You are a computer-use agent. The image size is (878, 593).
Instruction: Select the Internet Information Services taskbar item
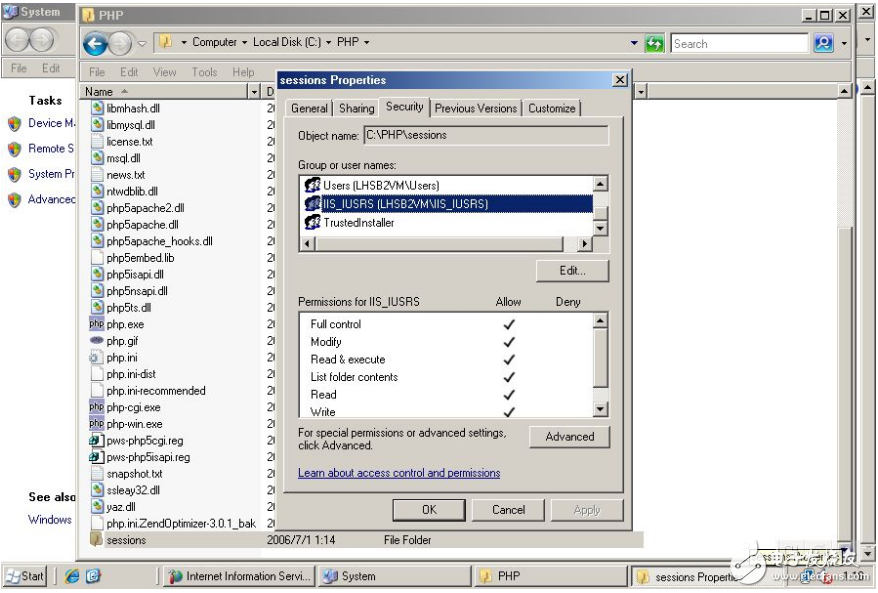coord(237,576)
